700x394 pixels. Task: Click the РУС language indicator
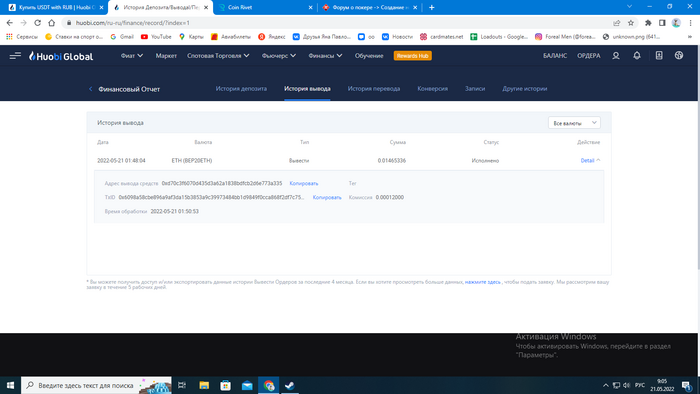pyautogui.click(x=640, y=385)
